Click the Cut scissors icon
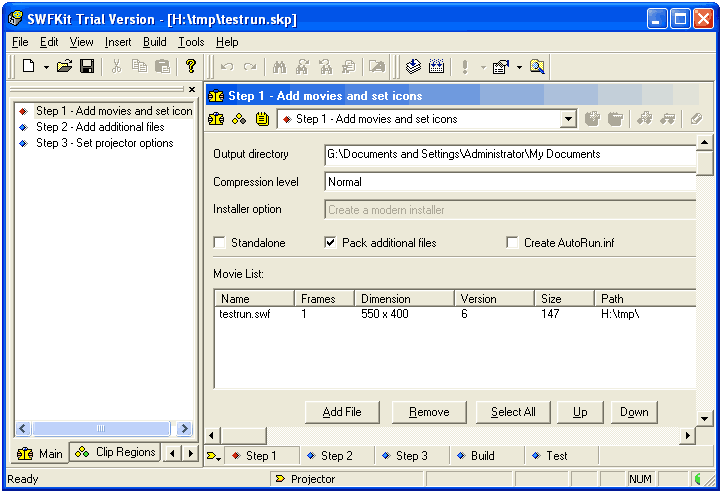Image resolution: width=724 pixels, height=494 pixels. pyautogui.click(x=116, y=66)
